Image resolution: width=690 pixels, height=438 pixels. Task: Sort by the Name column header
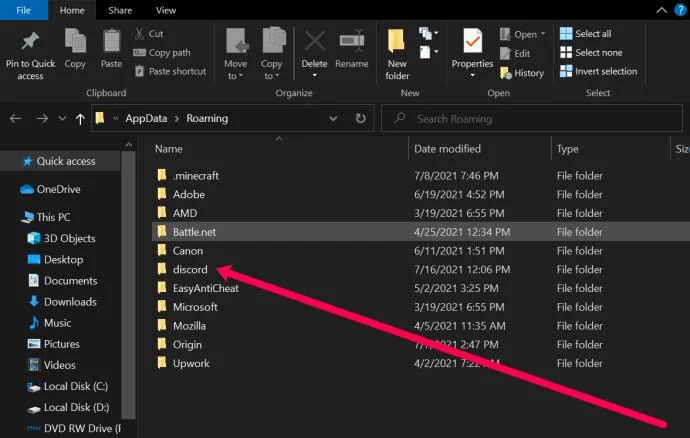click(169, 149)
